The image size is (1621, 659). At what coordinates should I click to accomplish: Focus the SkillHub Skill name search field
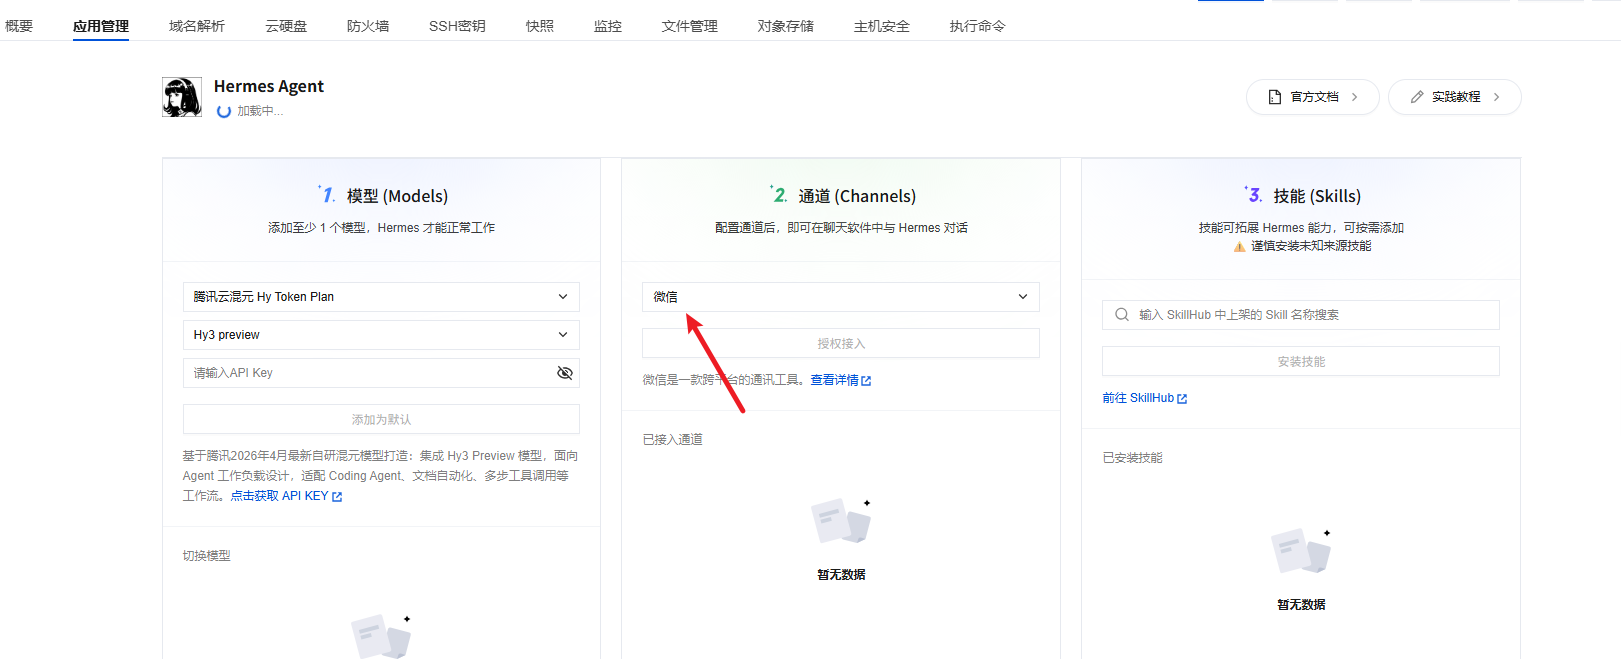click(1301, 315)
